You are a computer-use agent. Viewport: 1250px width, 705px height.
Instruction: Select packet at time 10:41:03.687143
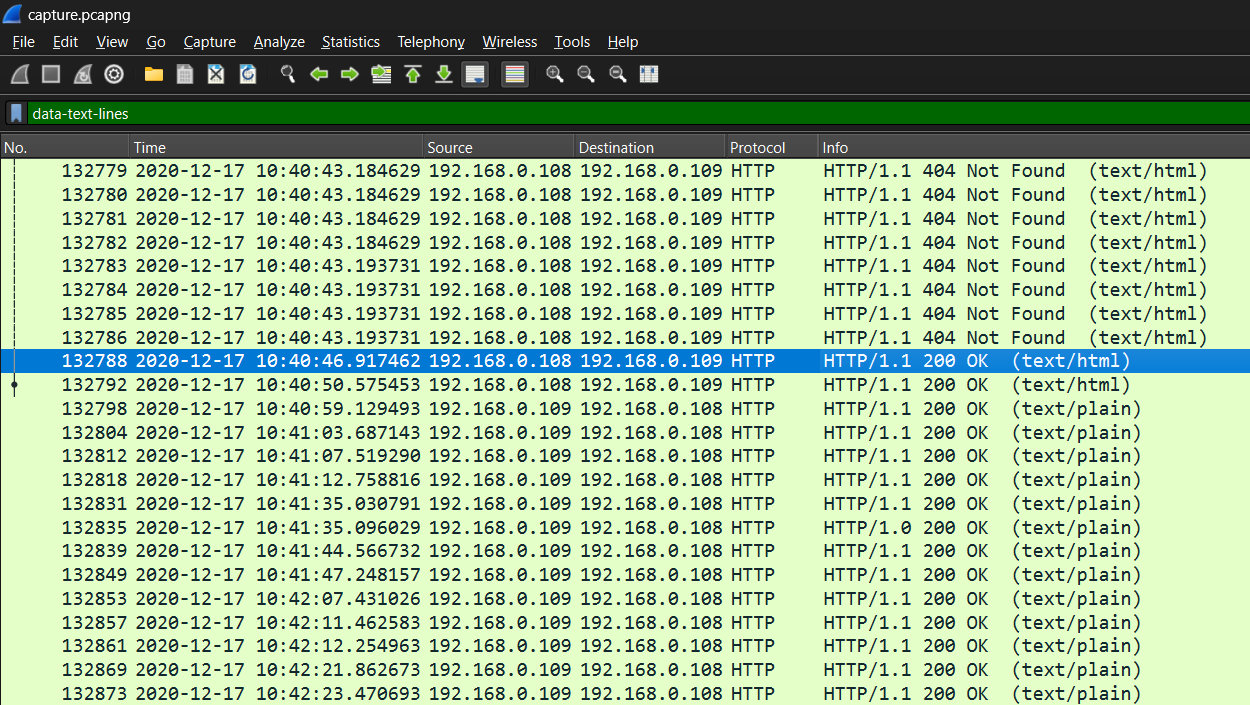(625, 432)
